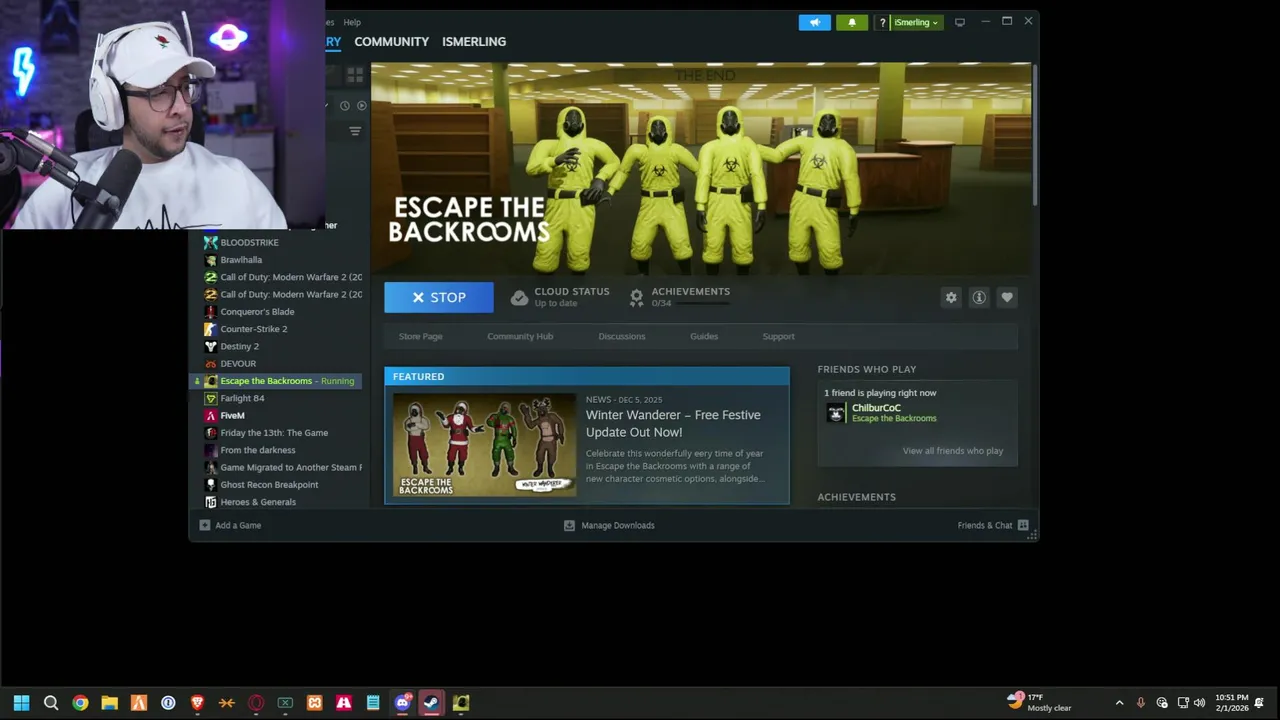This screenshot has height=720, width=1280.
Task: Open Discord from the taskbar
Action: [x=402, y=703]
